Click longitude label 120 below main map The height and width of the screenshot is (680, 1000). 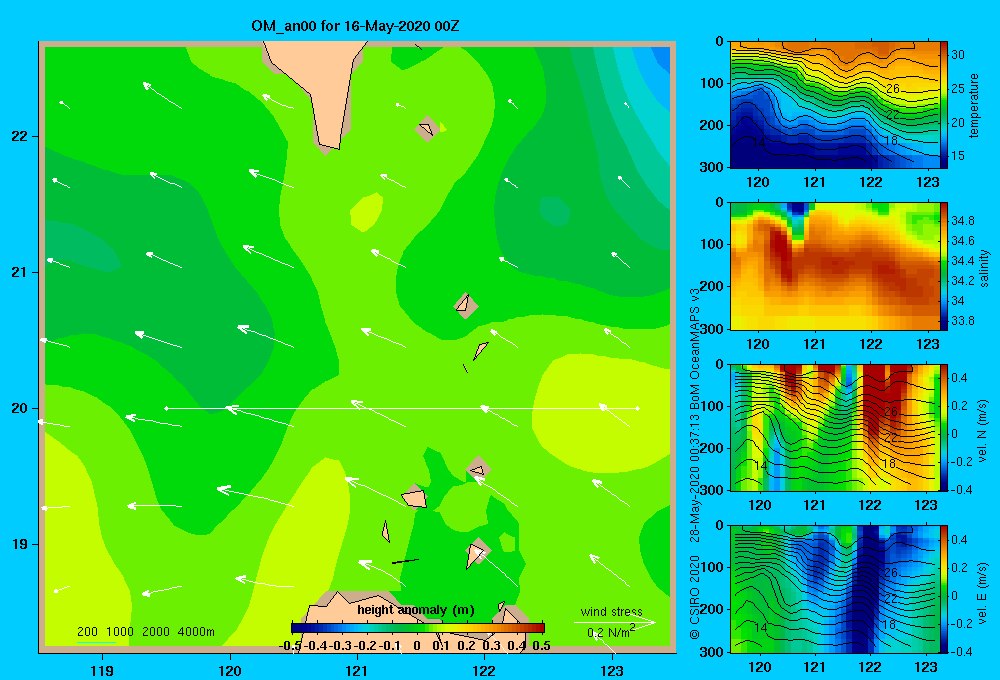(x=230, y=670)
